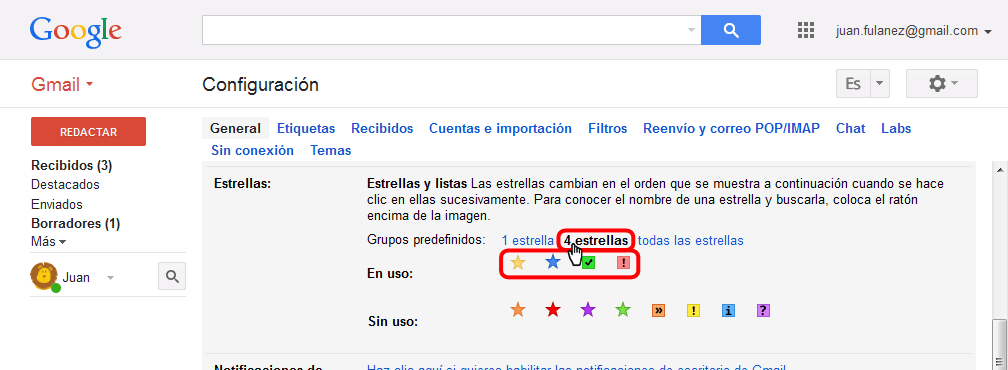1008x370 pixels.
Task: Click Juan's lion avatar
Action: click(x=44, y=277)
